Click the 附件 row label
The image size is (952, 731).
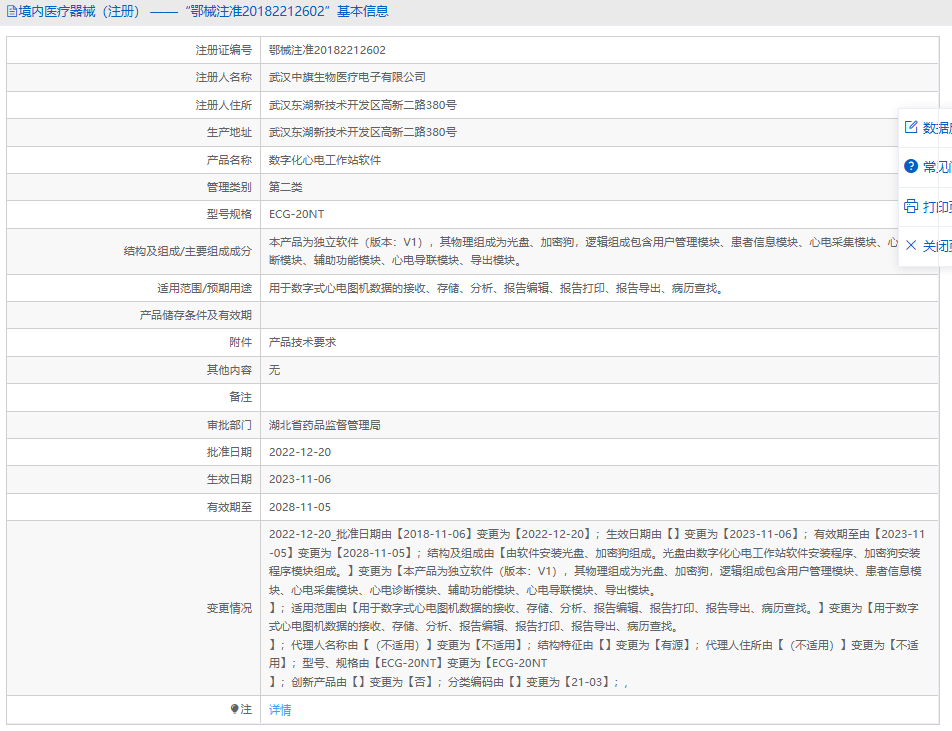(240, 342)
